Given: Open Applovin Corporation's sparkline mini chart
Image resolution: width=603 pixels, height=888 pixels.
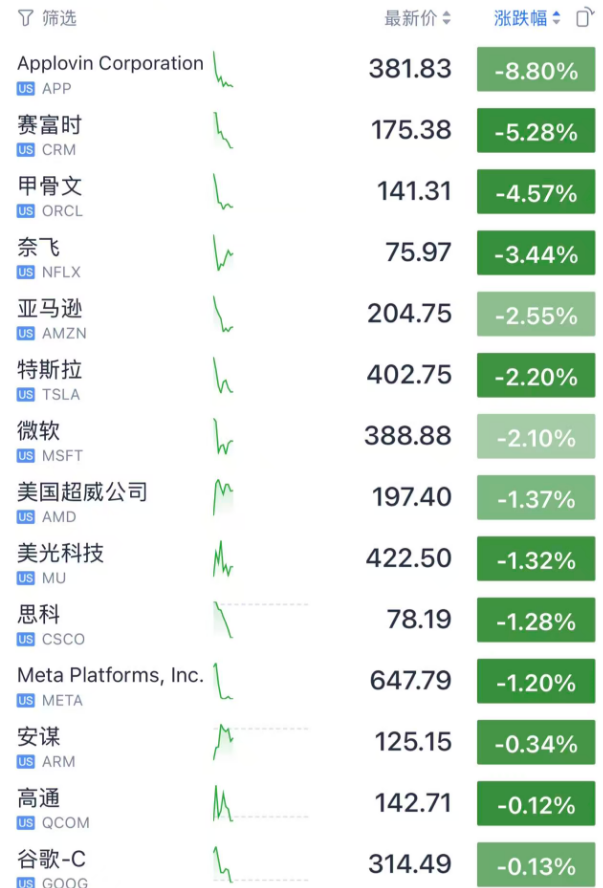Looking at the screenshot, I should pyautogui.click(x=222, y=70).
